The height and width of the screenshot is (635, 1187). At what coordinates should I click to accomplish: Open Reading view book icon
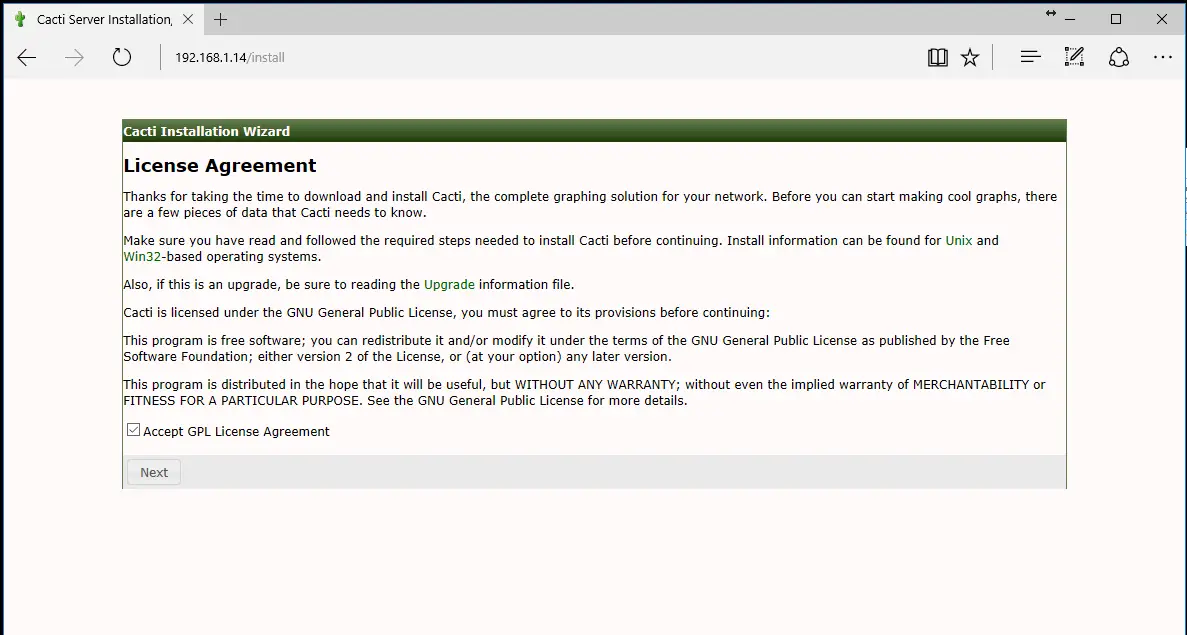(937, 58)
